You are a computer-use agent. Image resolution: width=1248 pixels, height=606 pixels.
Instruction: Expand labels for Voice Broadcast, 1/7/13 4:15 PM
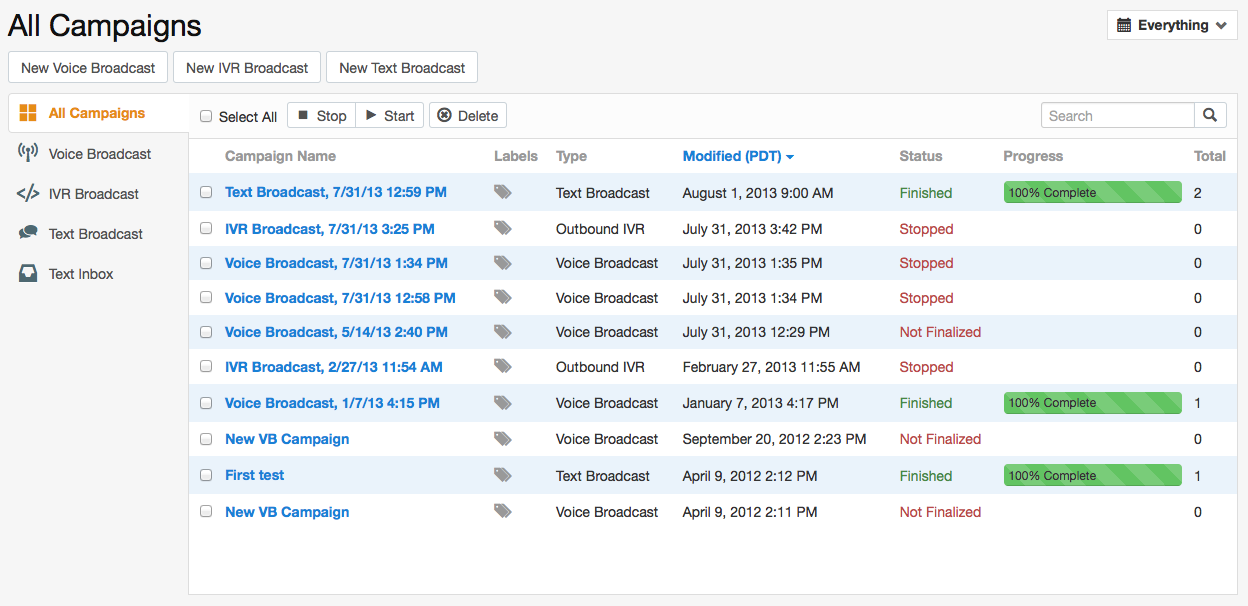[502, 402]
